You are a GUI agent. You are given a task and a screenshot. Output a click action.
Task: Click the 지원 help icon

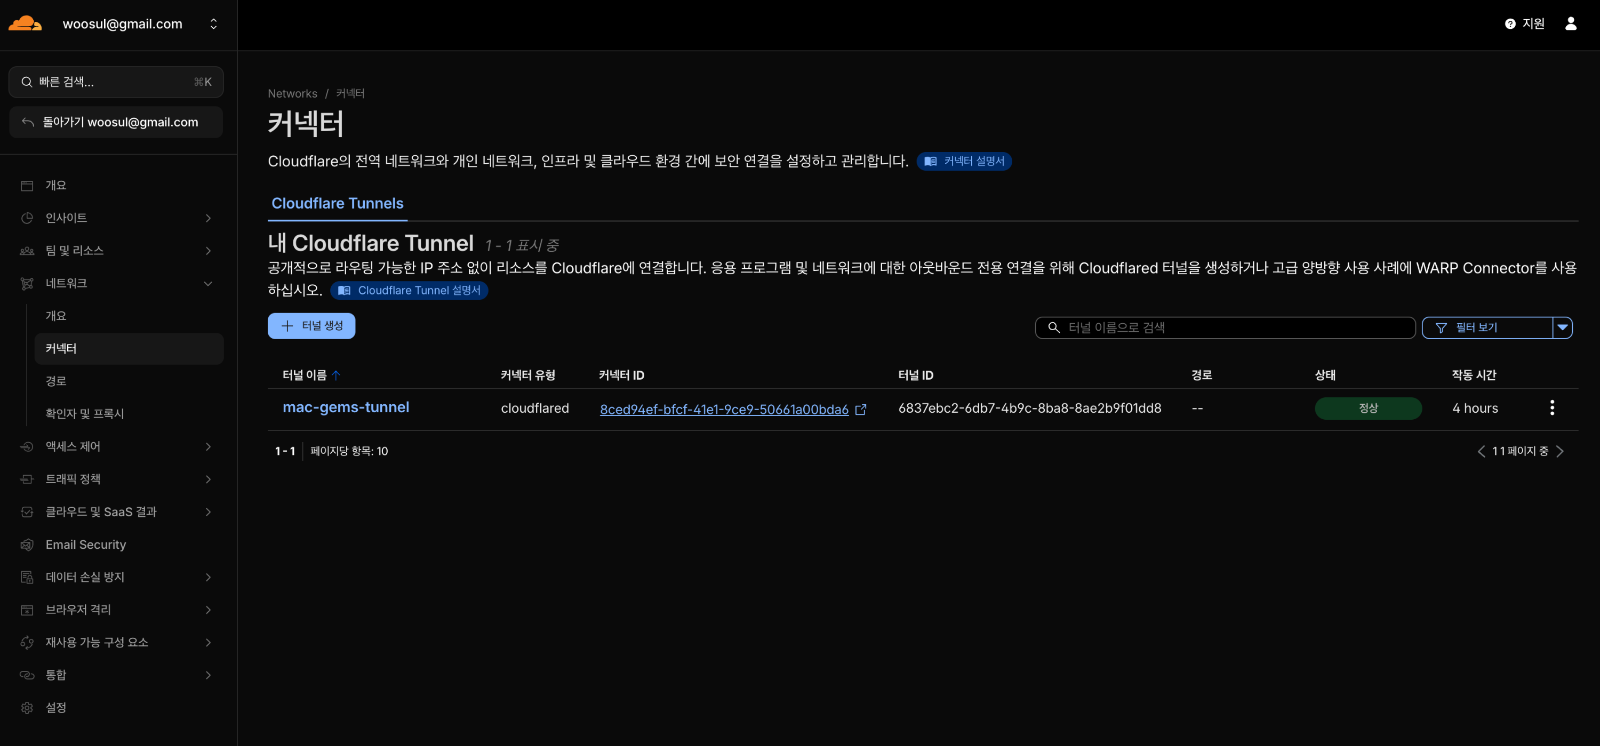point(1510,24)
